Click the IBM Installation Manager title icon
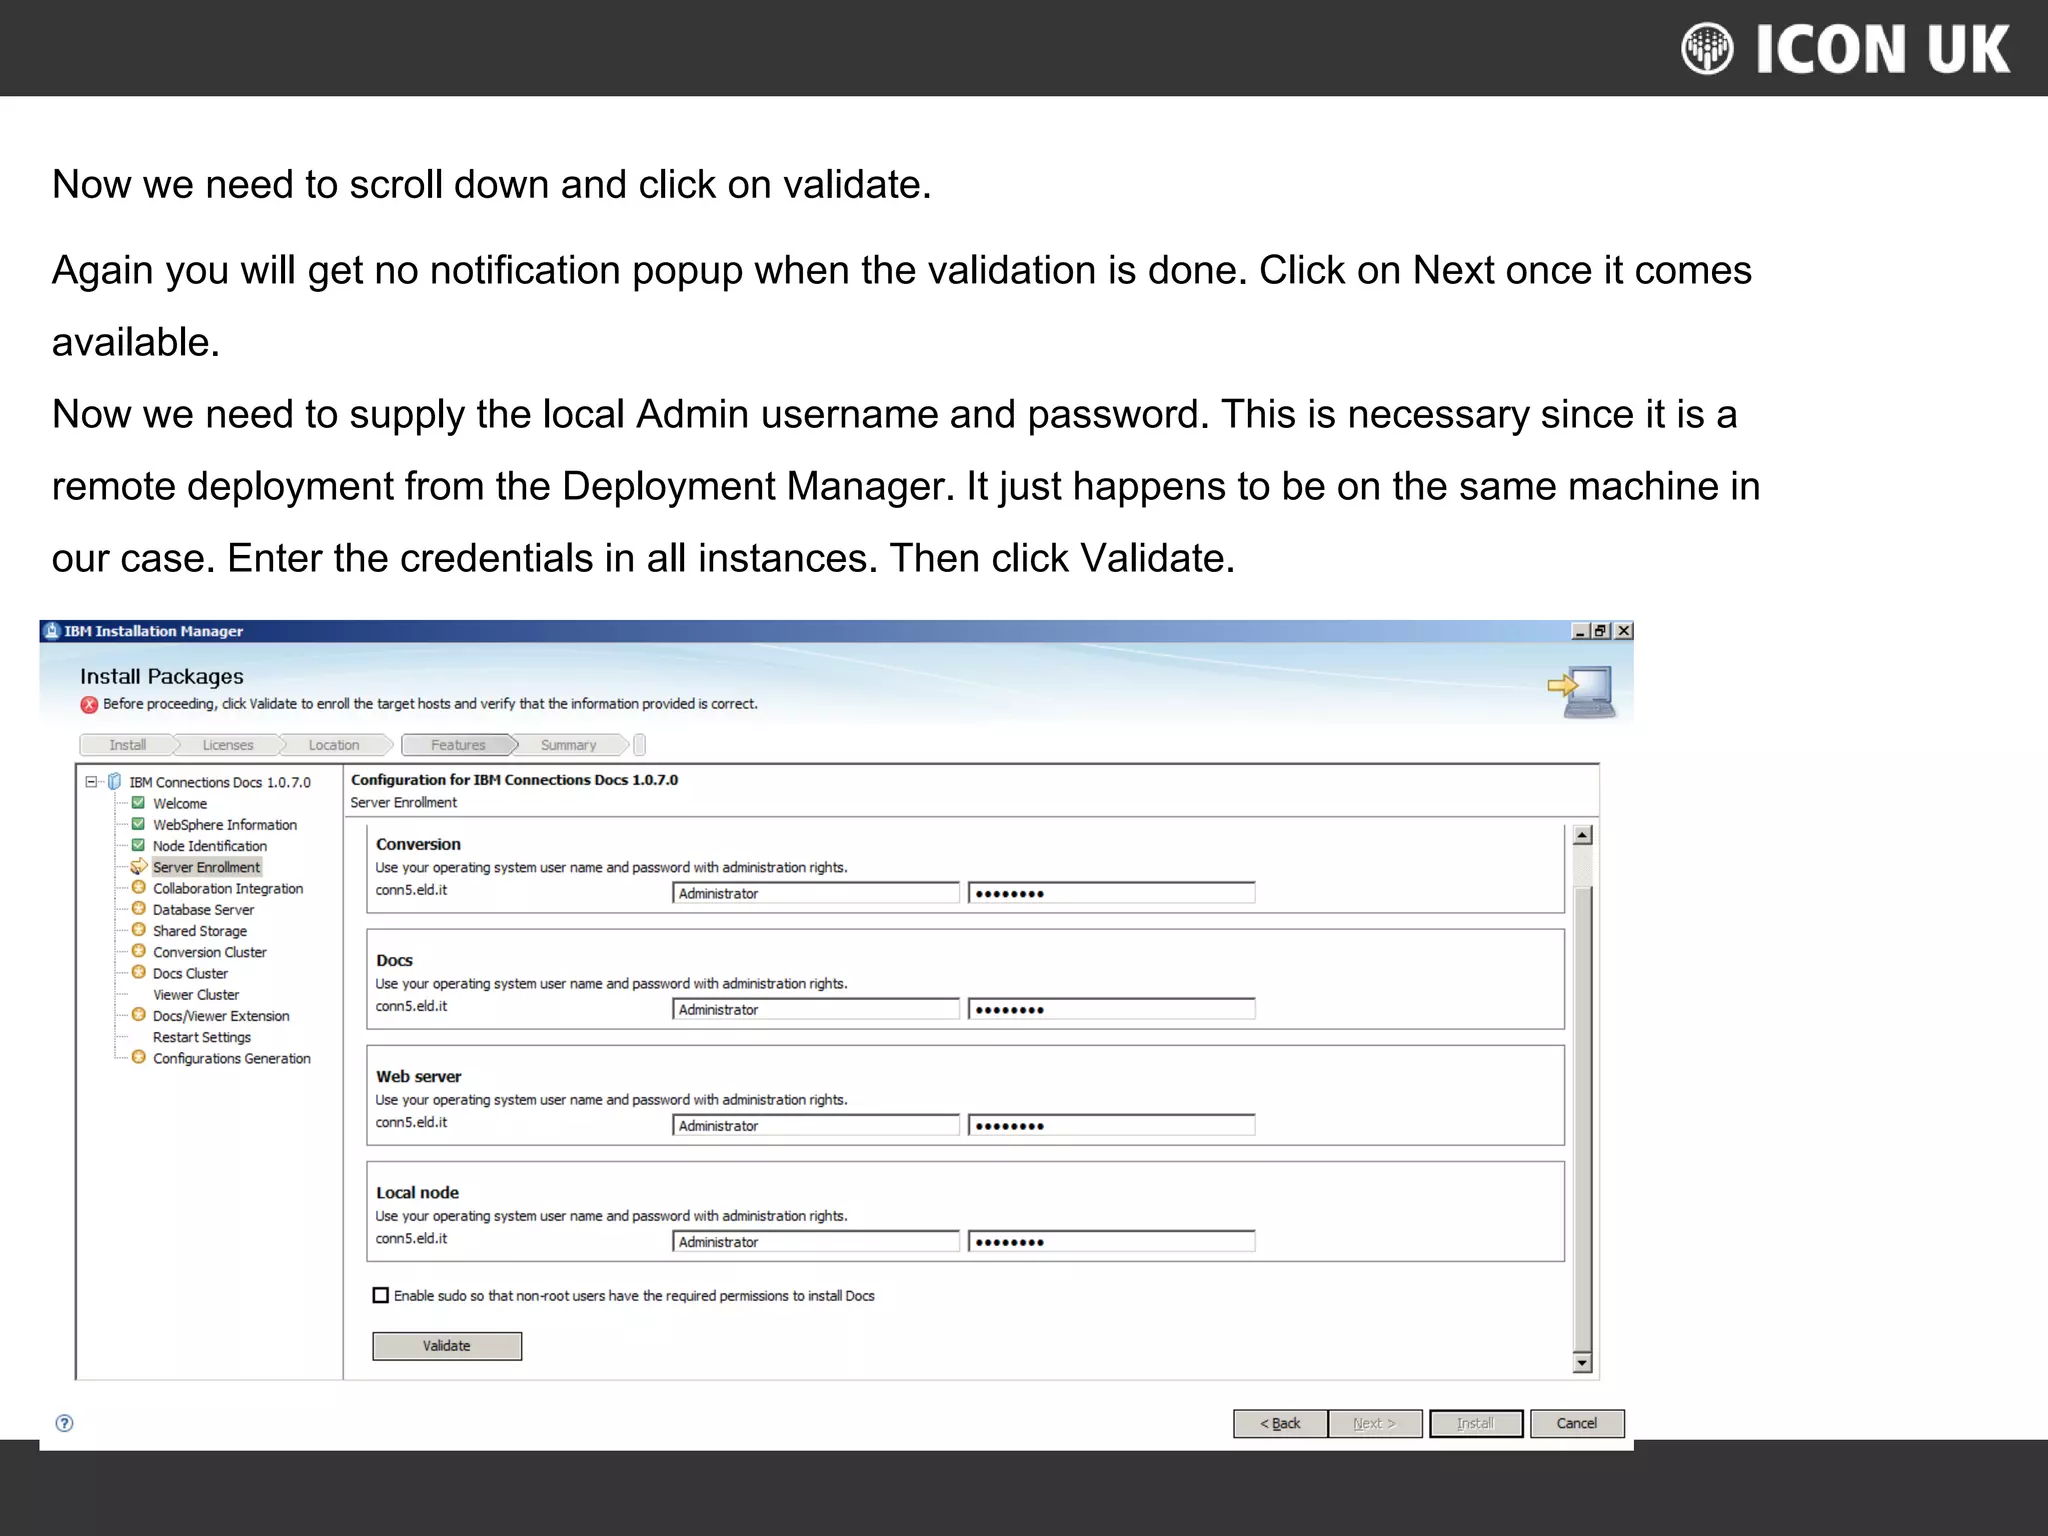2048x1536 pixels. coord(52,631)
